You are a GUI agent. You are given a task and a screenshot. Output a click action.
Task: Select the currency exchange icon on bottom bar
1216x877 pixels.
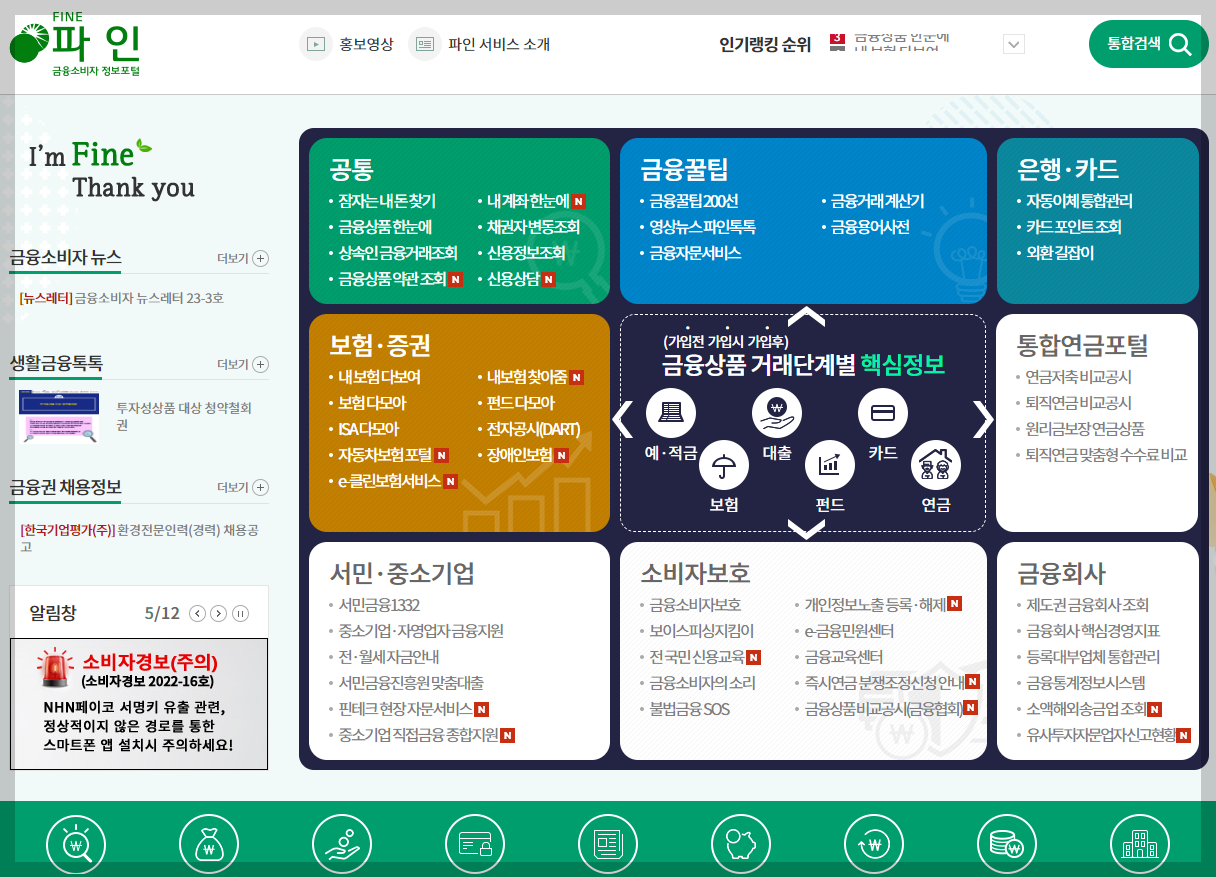tap(874, 843)
